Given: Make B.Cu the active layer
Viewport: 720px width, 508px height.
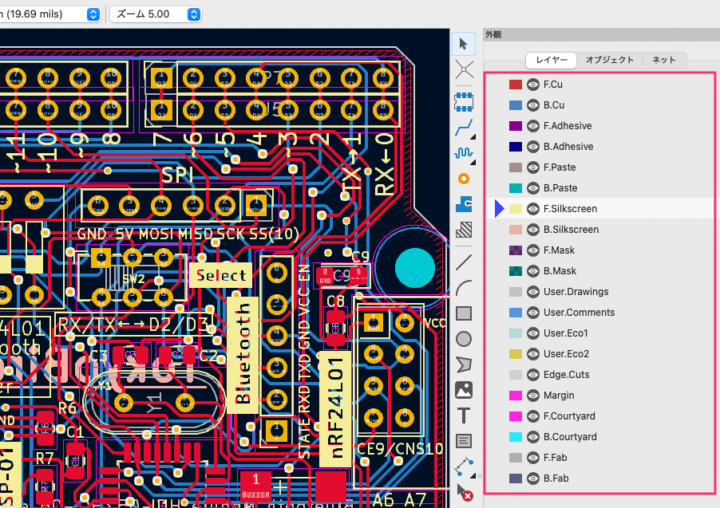Looking at the screenshot, I should point(554,105).
